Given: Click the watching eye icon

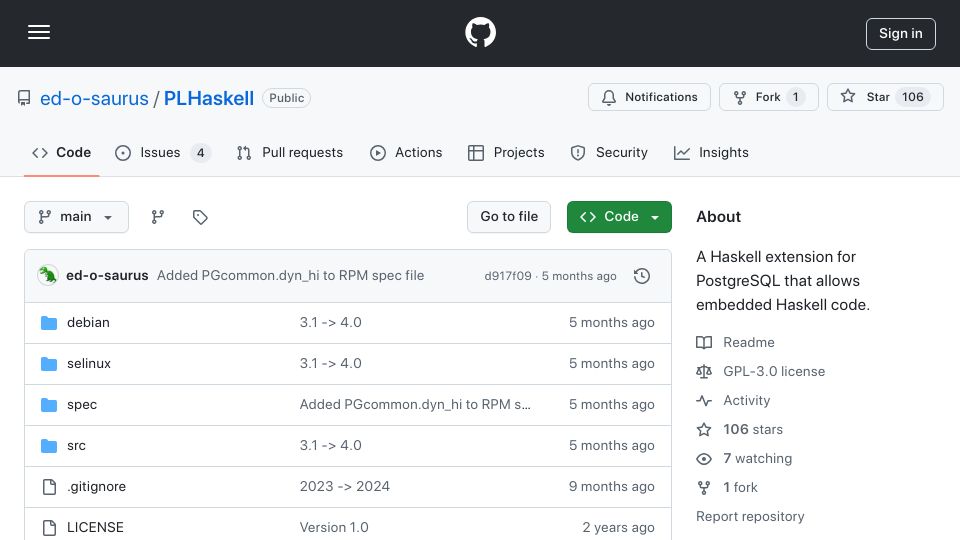Looking at the screenshot, I should coord(704,459).
